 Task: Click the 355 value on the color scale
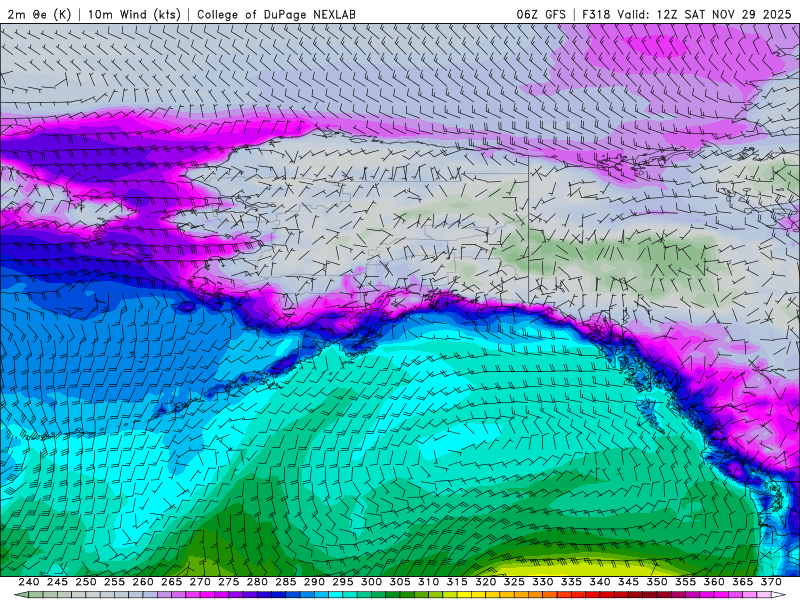click(686, 582)
